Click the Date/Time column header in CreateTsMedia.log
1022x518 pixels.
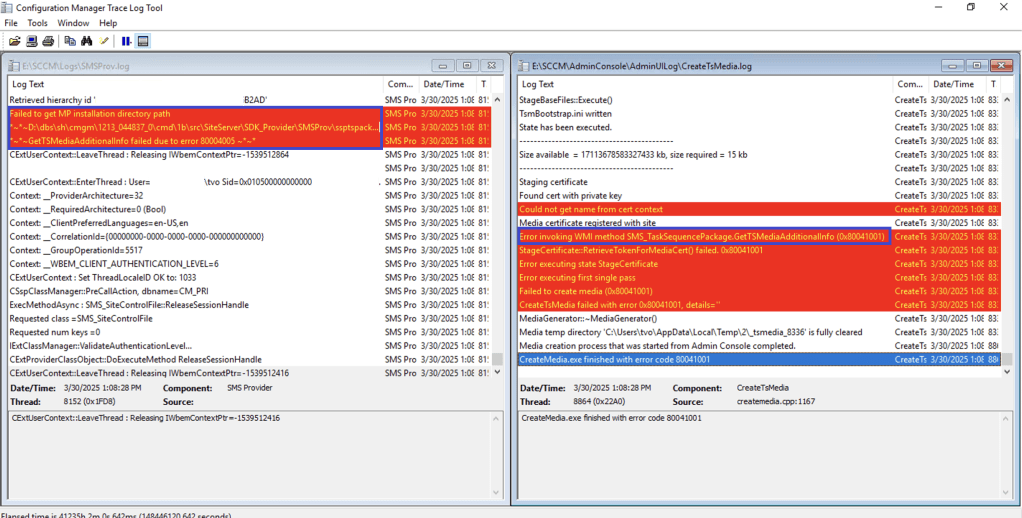pos(952,85)
